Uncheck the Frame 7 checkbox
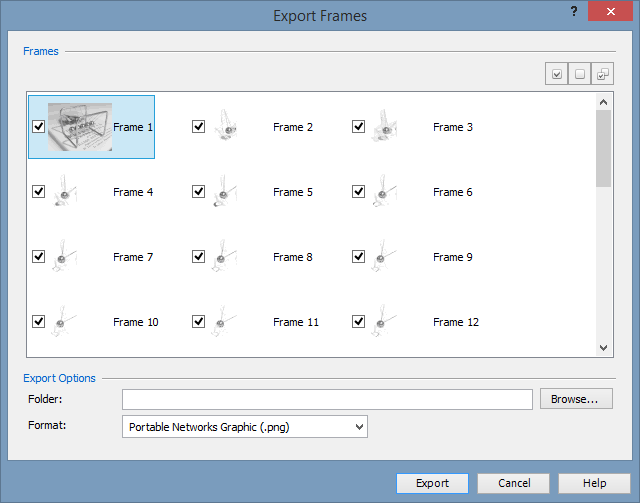This screenshot has height=503, width=640. pyautogui.click(x=38, y=256)
